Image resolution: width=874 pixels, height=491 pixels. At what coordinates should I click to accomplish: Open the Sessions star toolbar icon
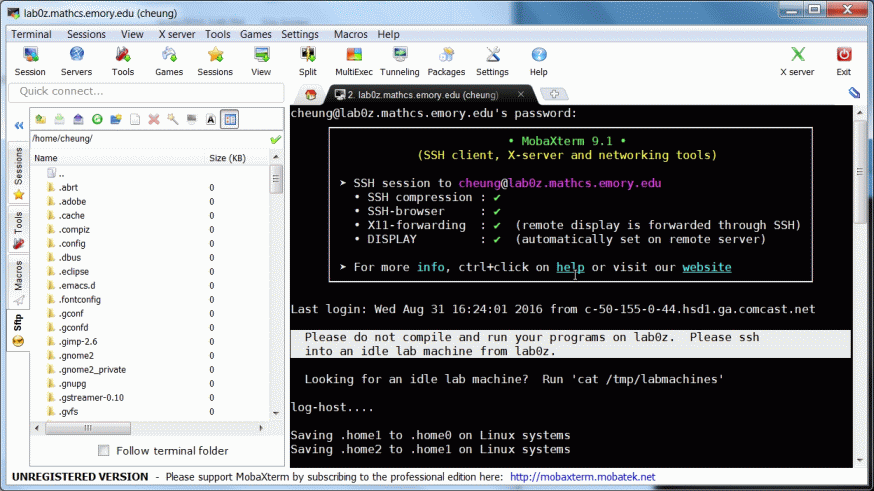pos(215,61)
